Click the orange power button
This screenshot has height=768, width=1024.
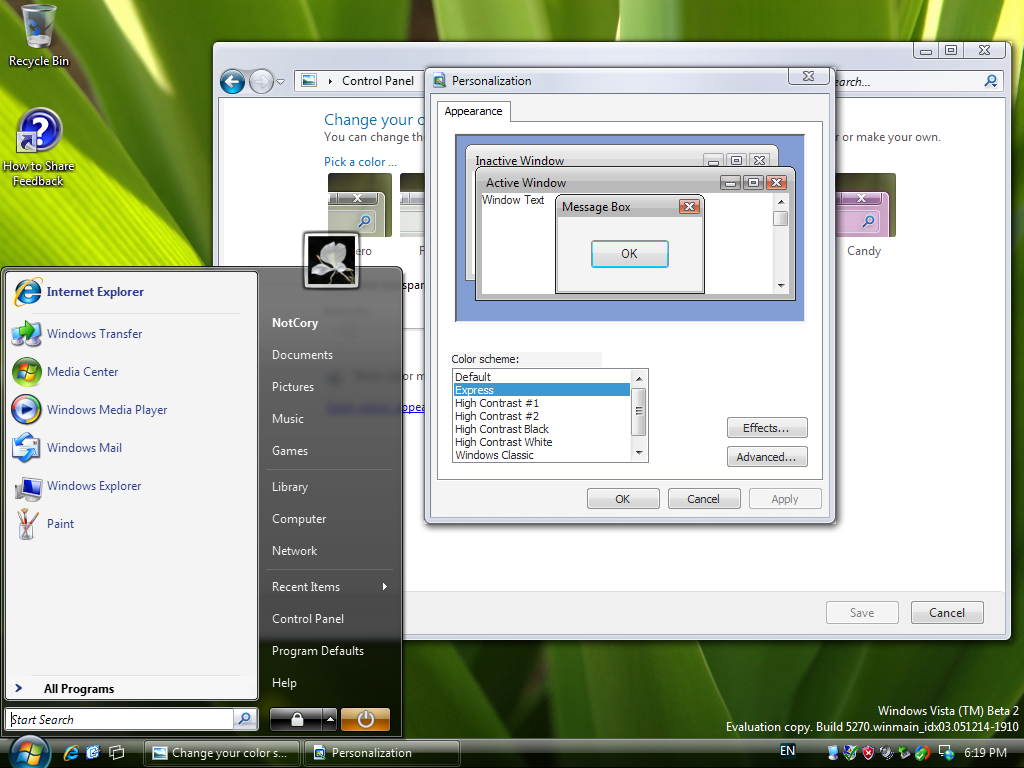click(365, 719)
